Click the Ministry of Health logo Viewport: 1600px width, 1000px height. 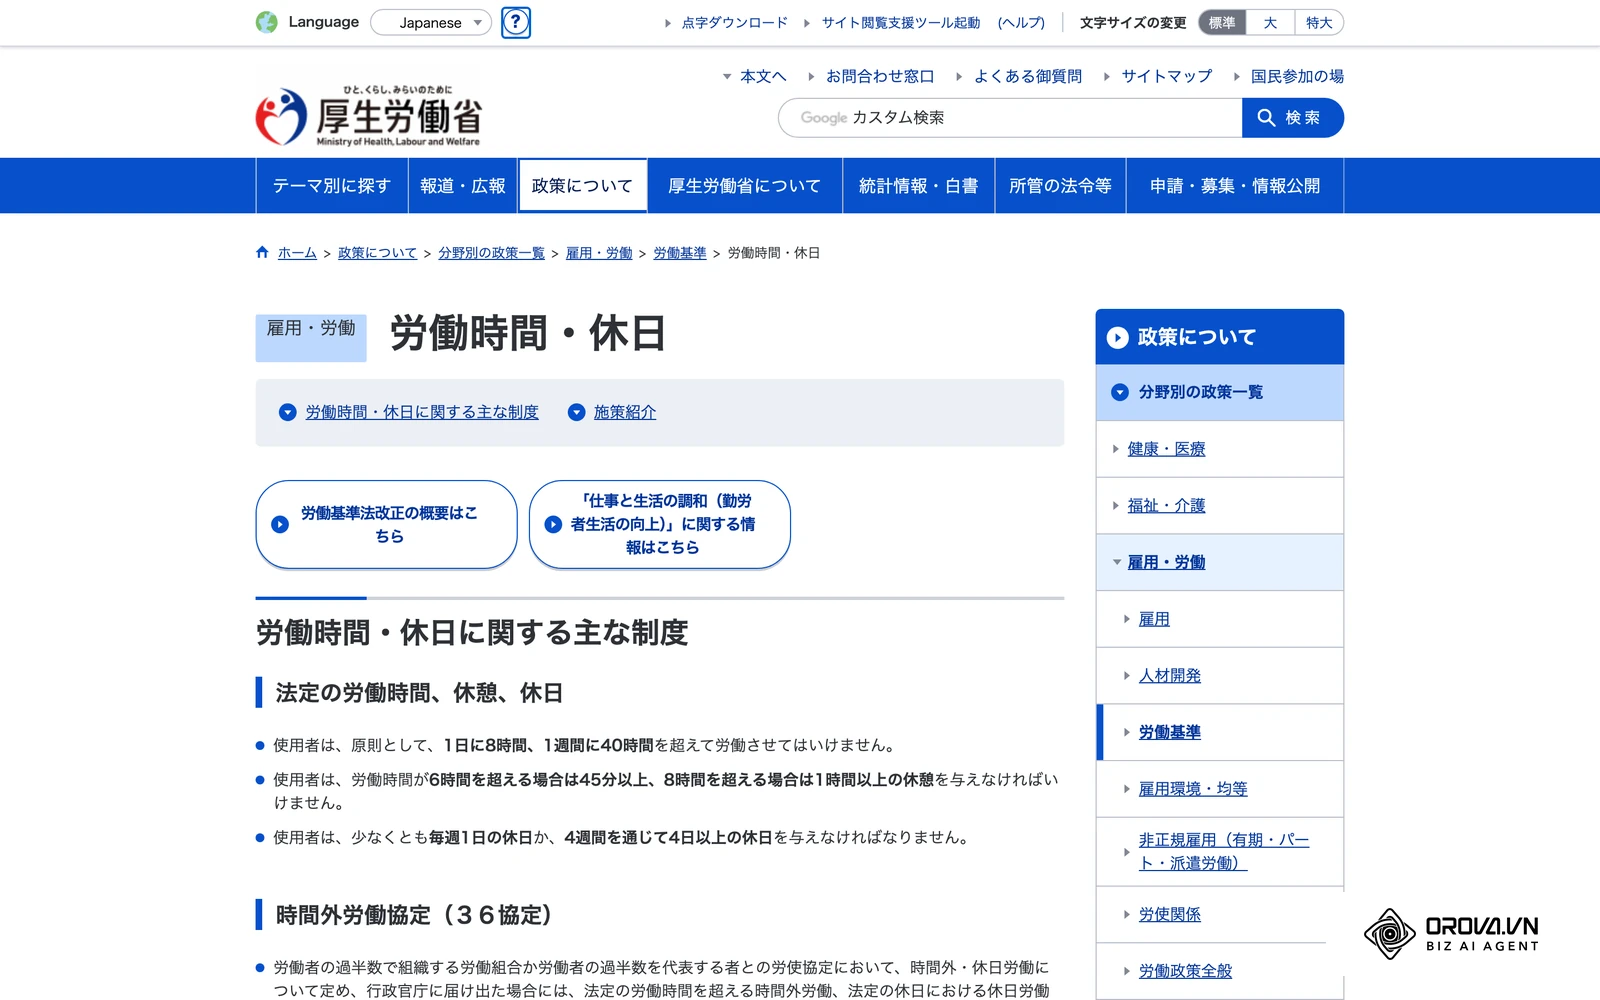pyautogui.click(x=369, y=116)
